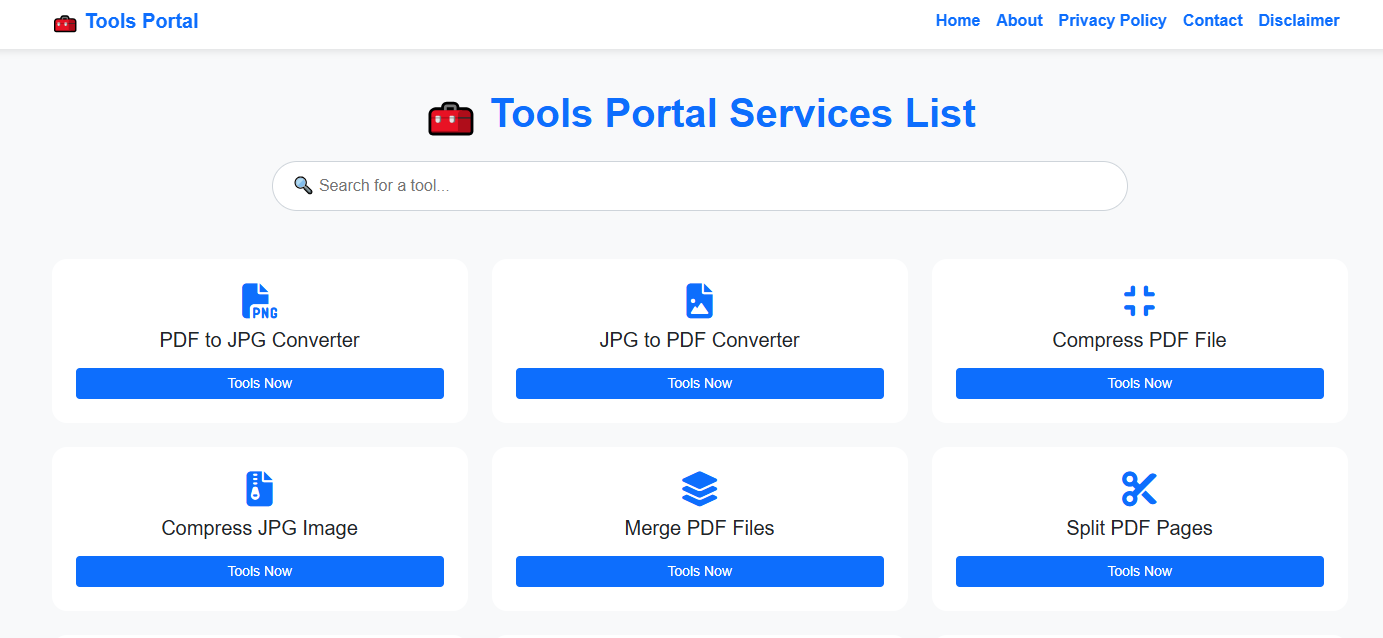Click the JPG to PDF image icon
Viewport: 1383px width, 638px height.
point(699,301)
